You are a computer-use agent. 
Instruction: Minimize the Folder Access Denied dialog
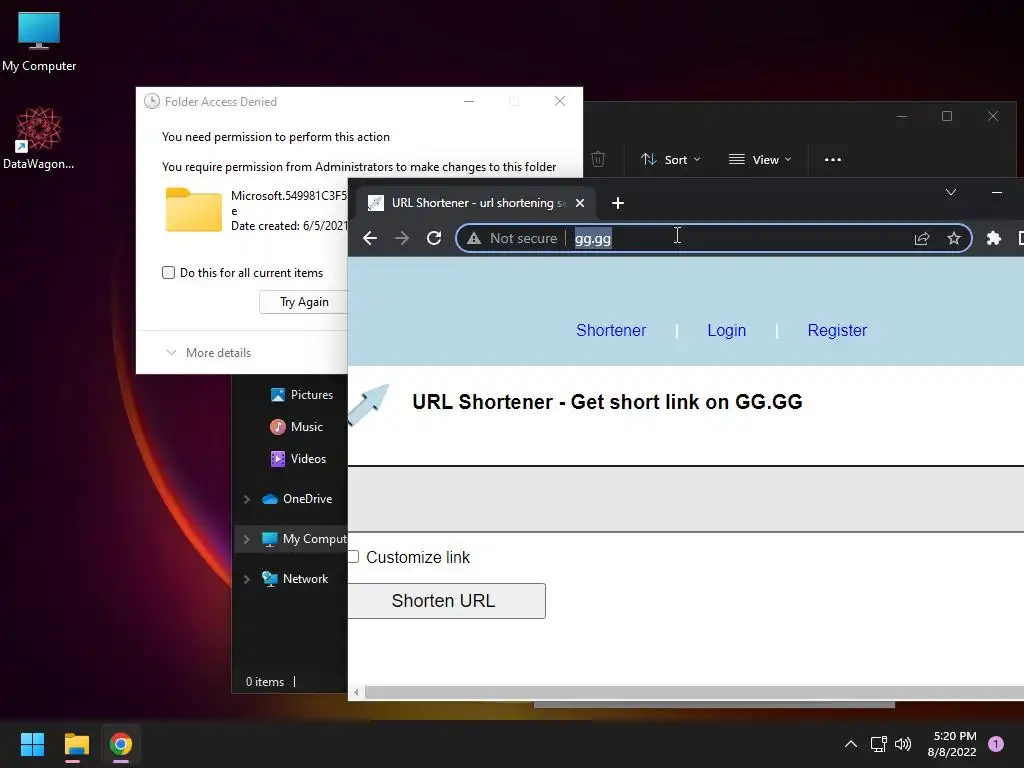pyautogui.click(x=469, y=101)
